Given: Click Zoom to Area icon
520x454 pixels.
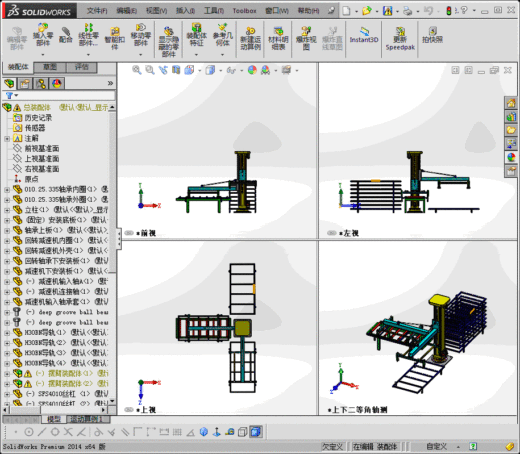Looking at the screenshot, I should [x=150, y=70].
